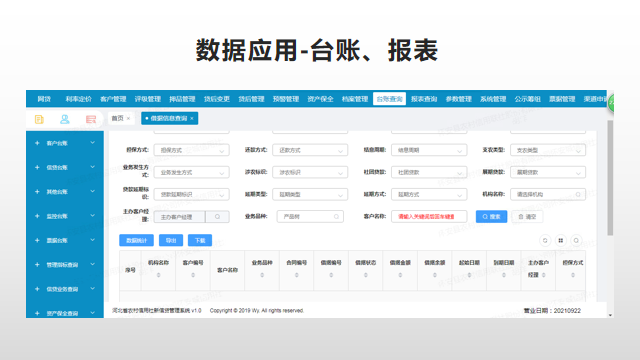Image resolution: width=640 pixels, height=360 pixels.
Task: Click sort icon under 合同编号 column
Action: pos(297,275)
